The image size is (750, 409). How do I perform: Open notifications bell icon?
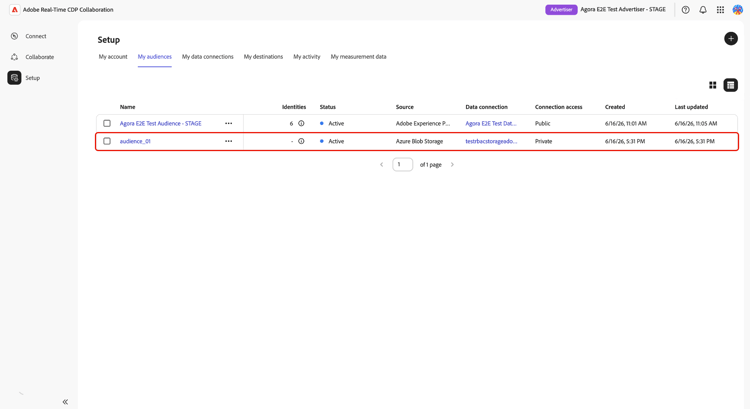[x=703, y=10]
